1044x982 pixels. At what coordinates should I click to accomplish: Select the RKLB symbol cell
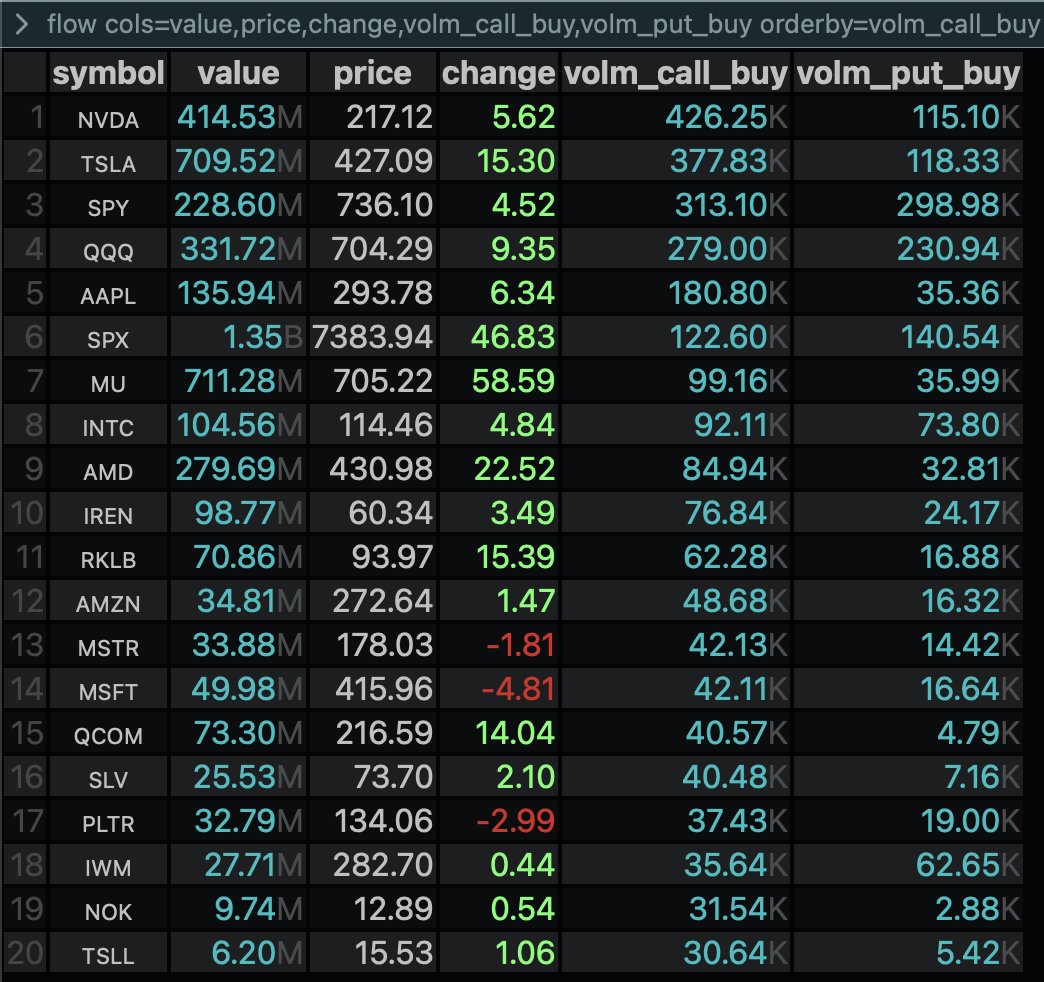[x=108, y=559]
